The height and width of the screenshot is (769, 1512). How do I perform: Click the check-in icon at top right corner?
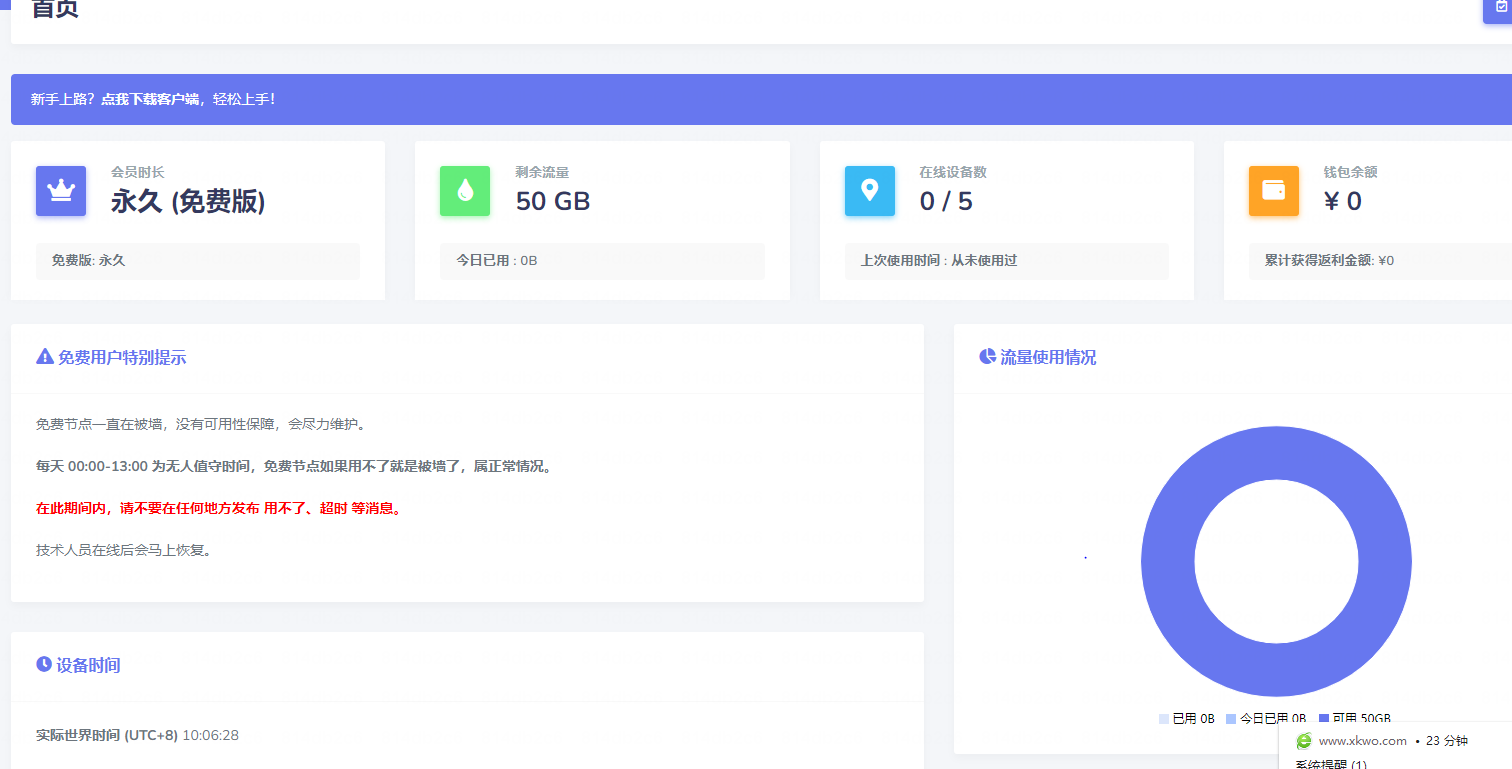(x=1500, y=7)
